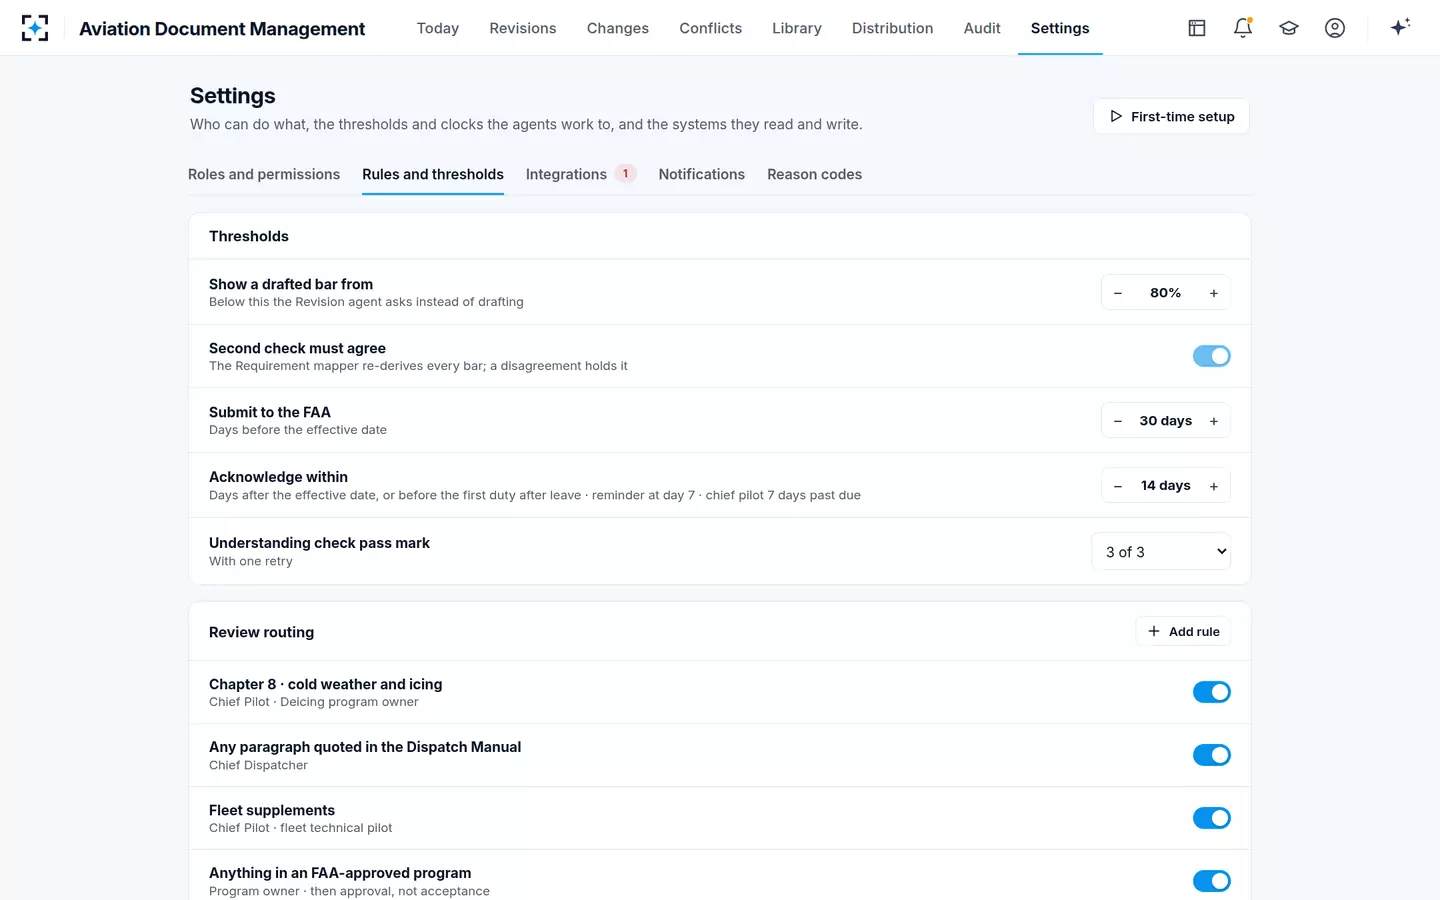Decrease Submit to the FAA days
The width and height of the screenshot is (1440, 900).
[1118, 421]
